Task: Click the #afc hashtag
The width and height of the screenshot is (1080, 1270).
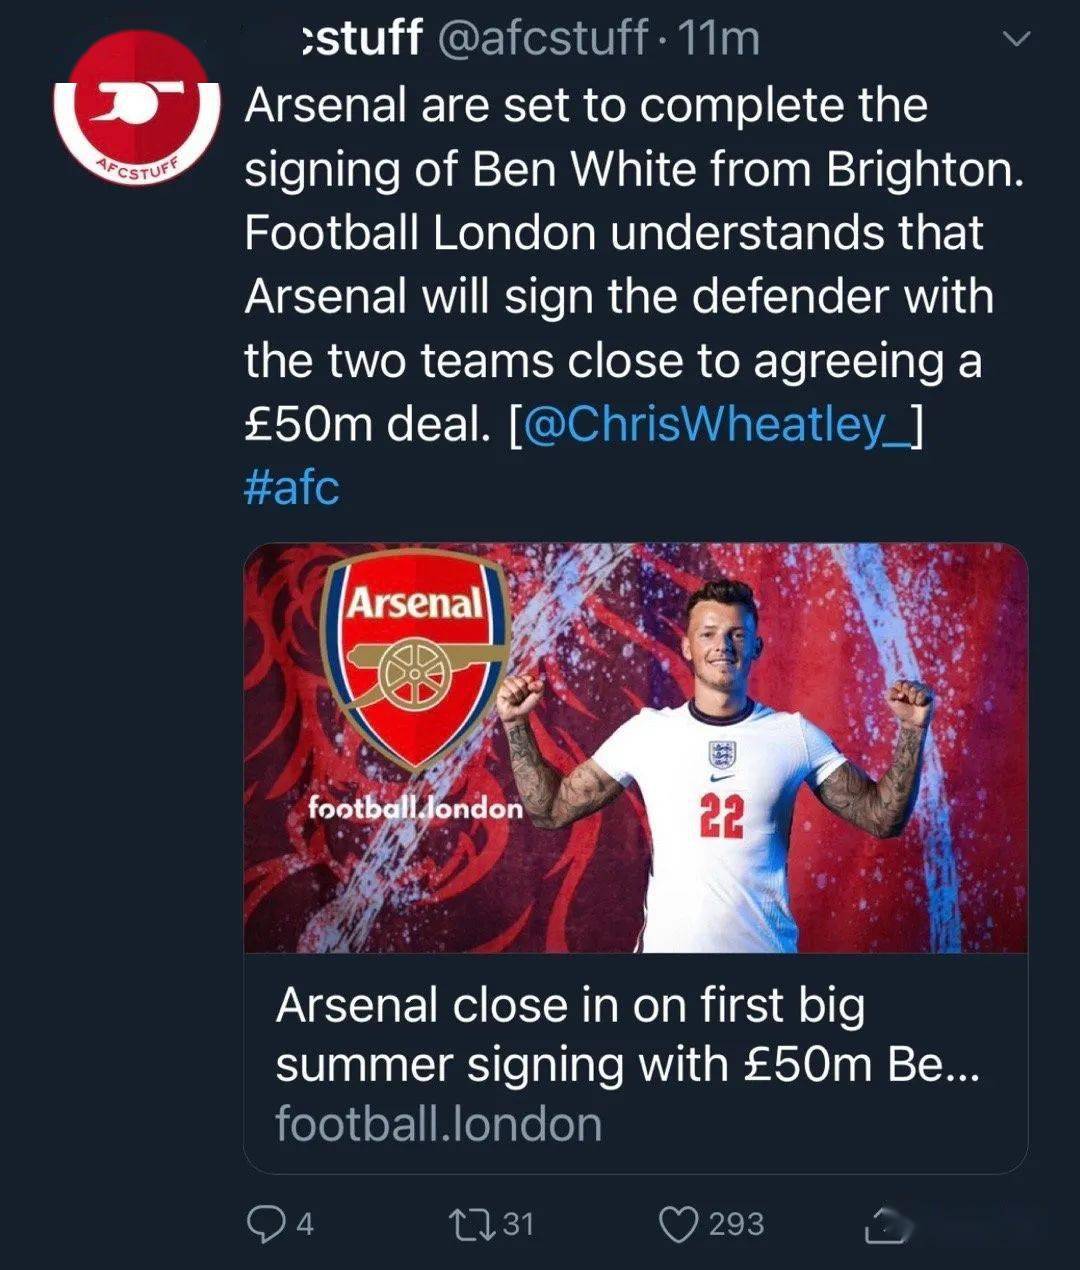Action: point(291,488)
